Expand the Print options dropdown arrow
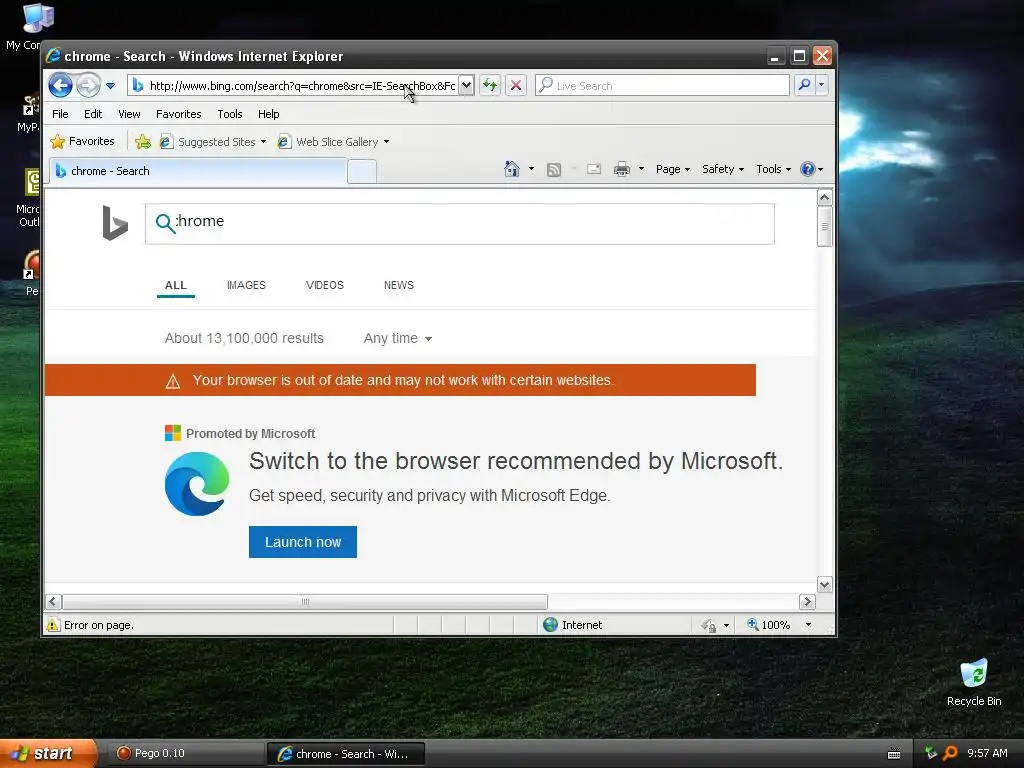The height and width of the screenshot is (768, 1024). [641, 169]
